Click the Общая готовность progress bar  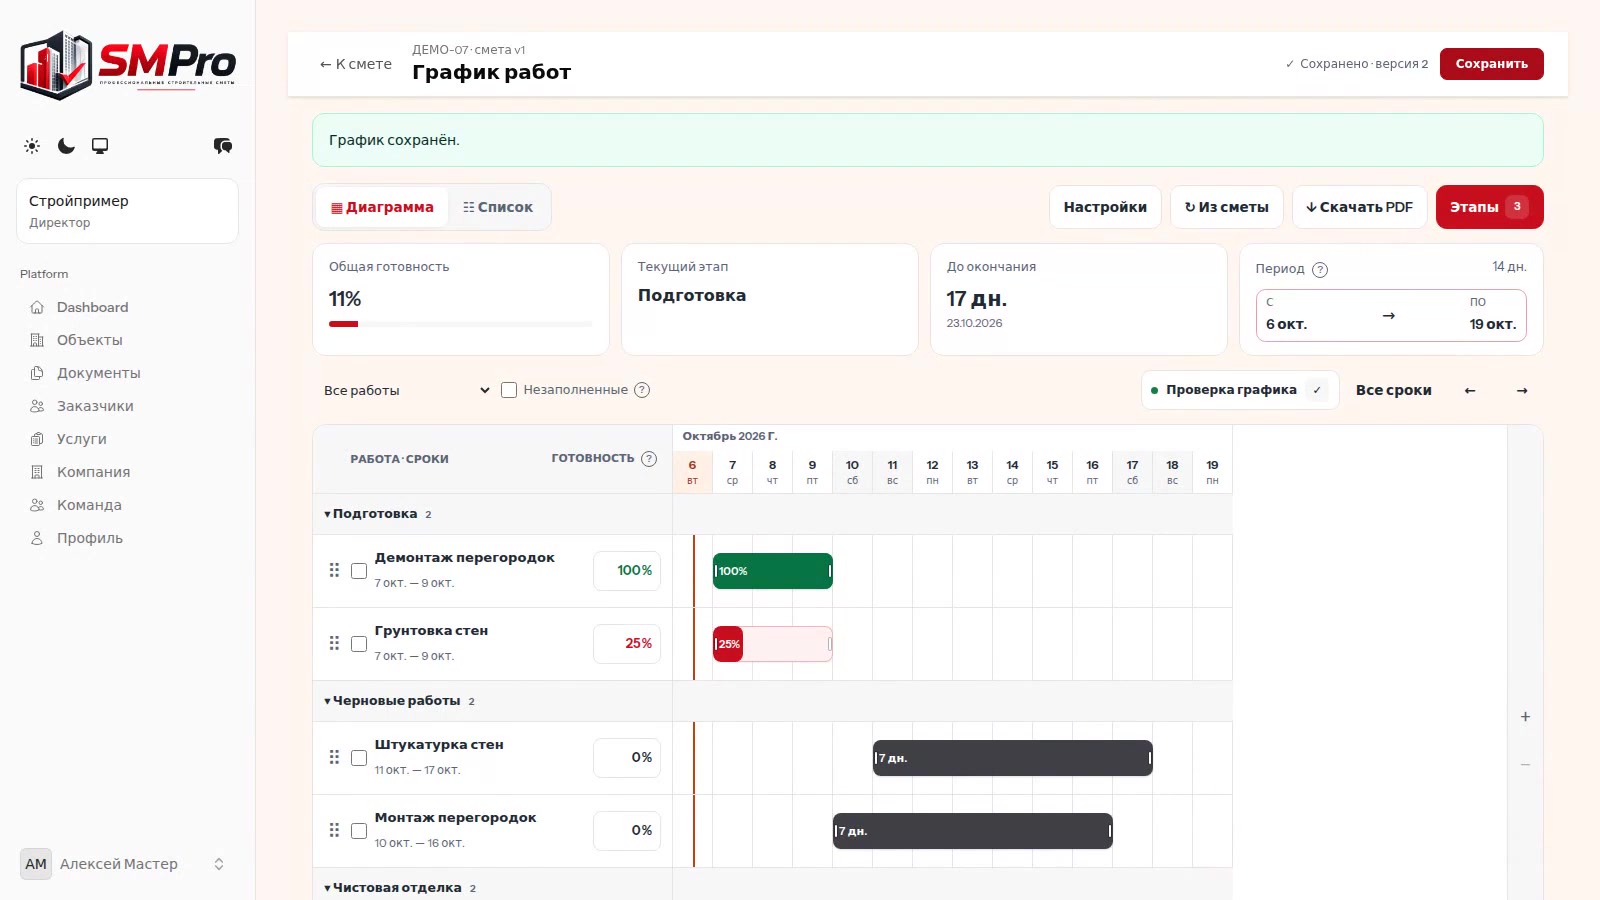(x=461, y=324)
